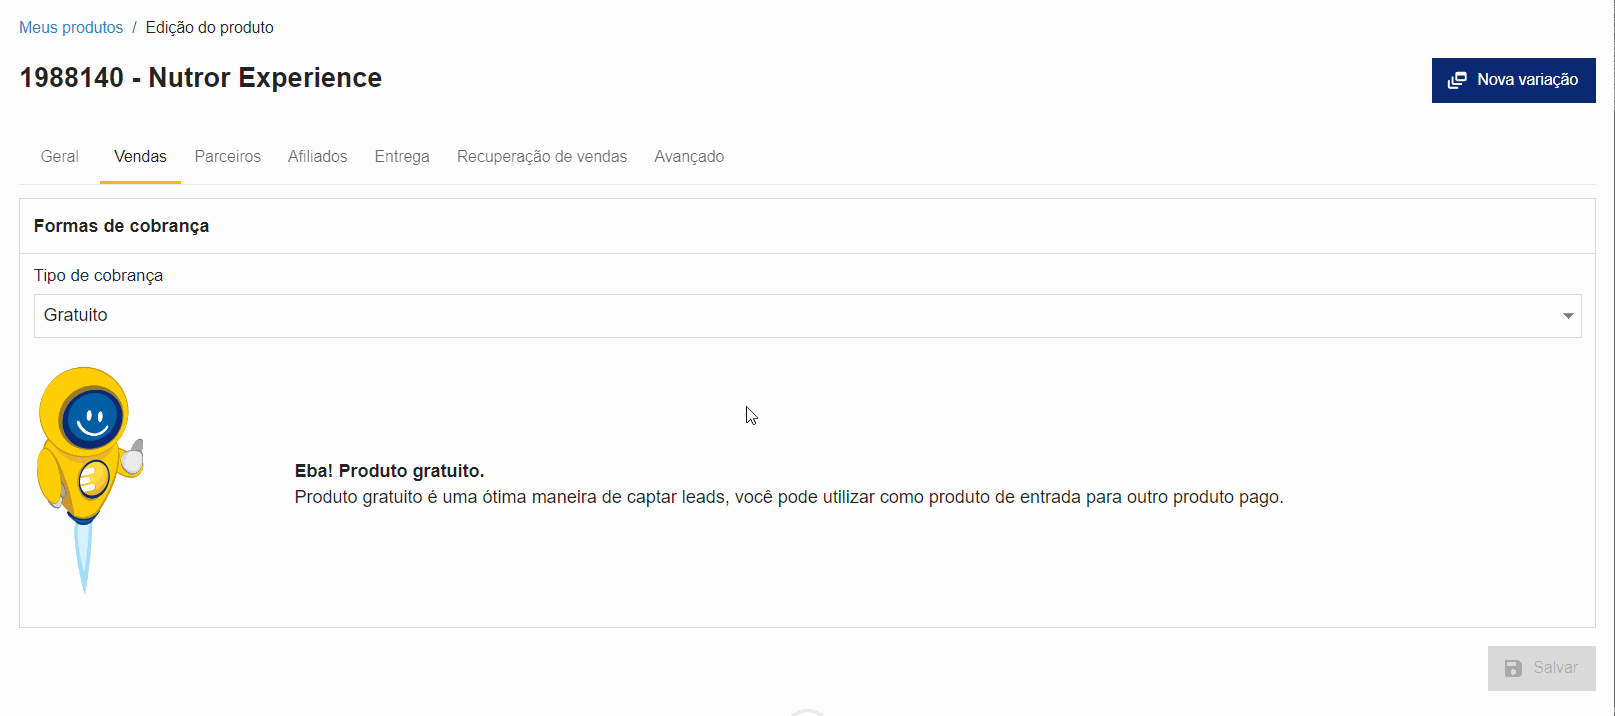Click the Tipo de cobrança field label
Screen dimensions: 1615x716
pos(98,276)
